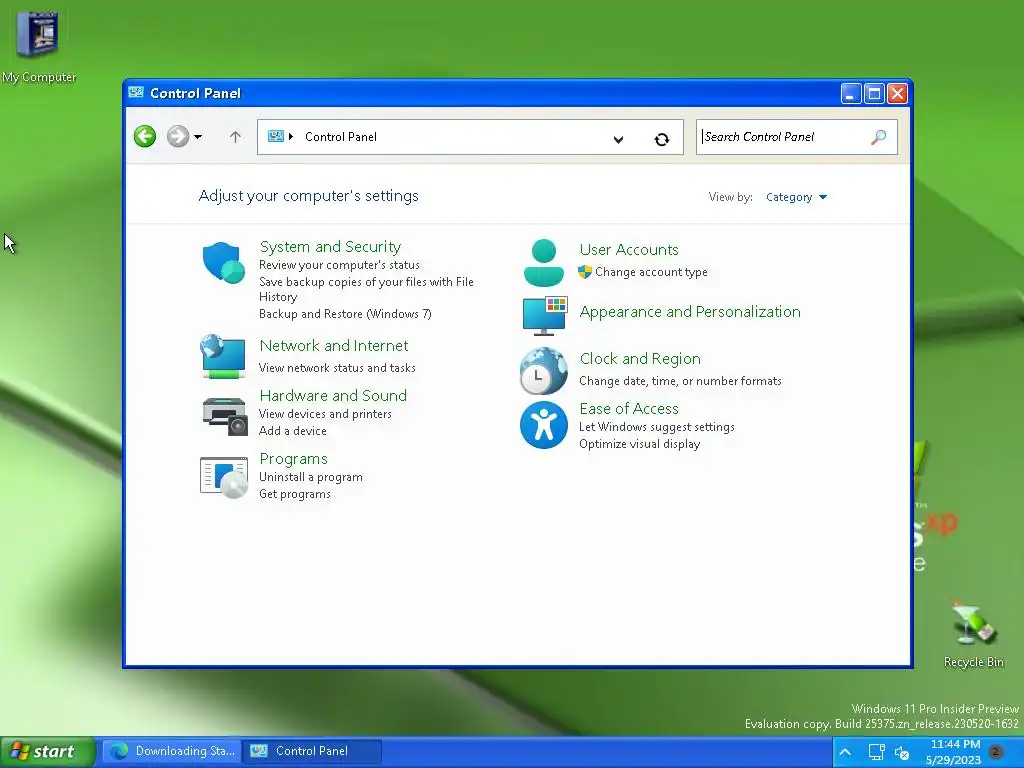Click Let Windows suggest settings
The height and width of the screenshot is (768, 1024).
[656, 427]
